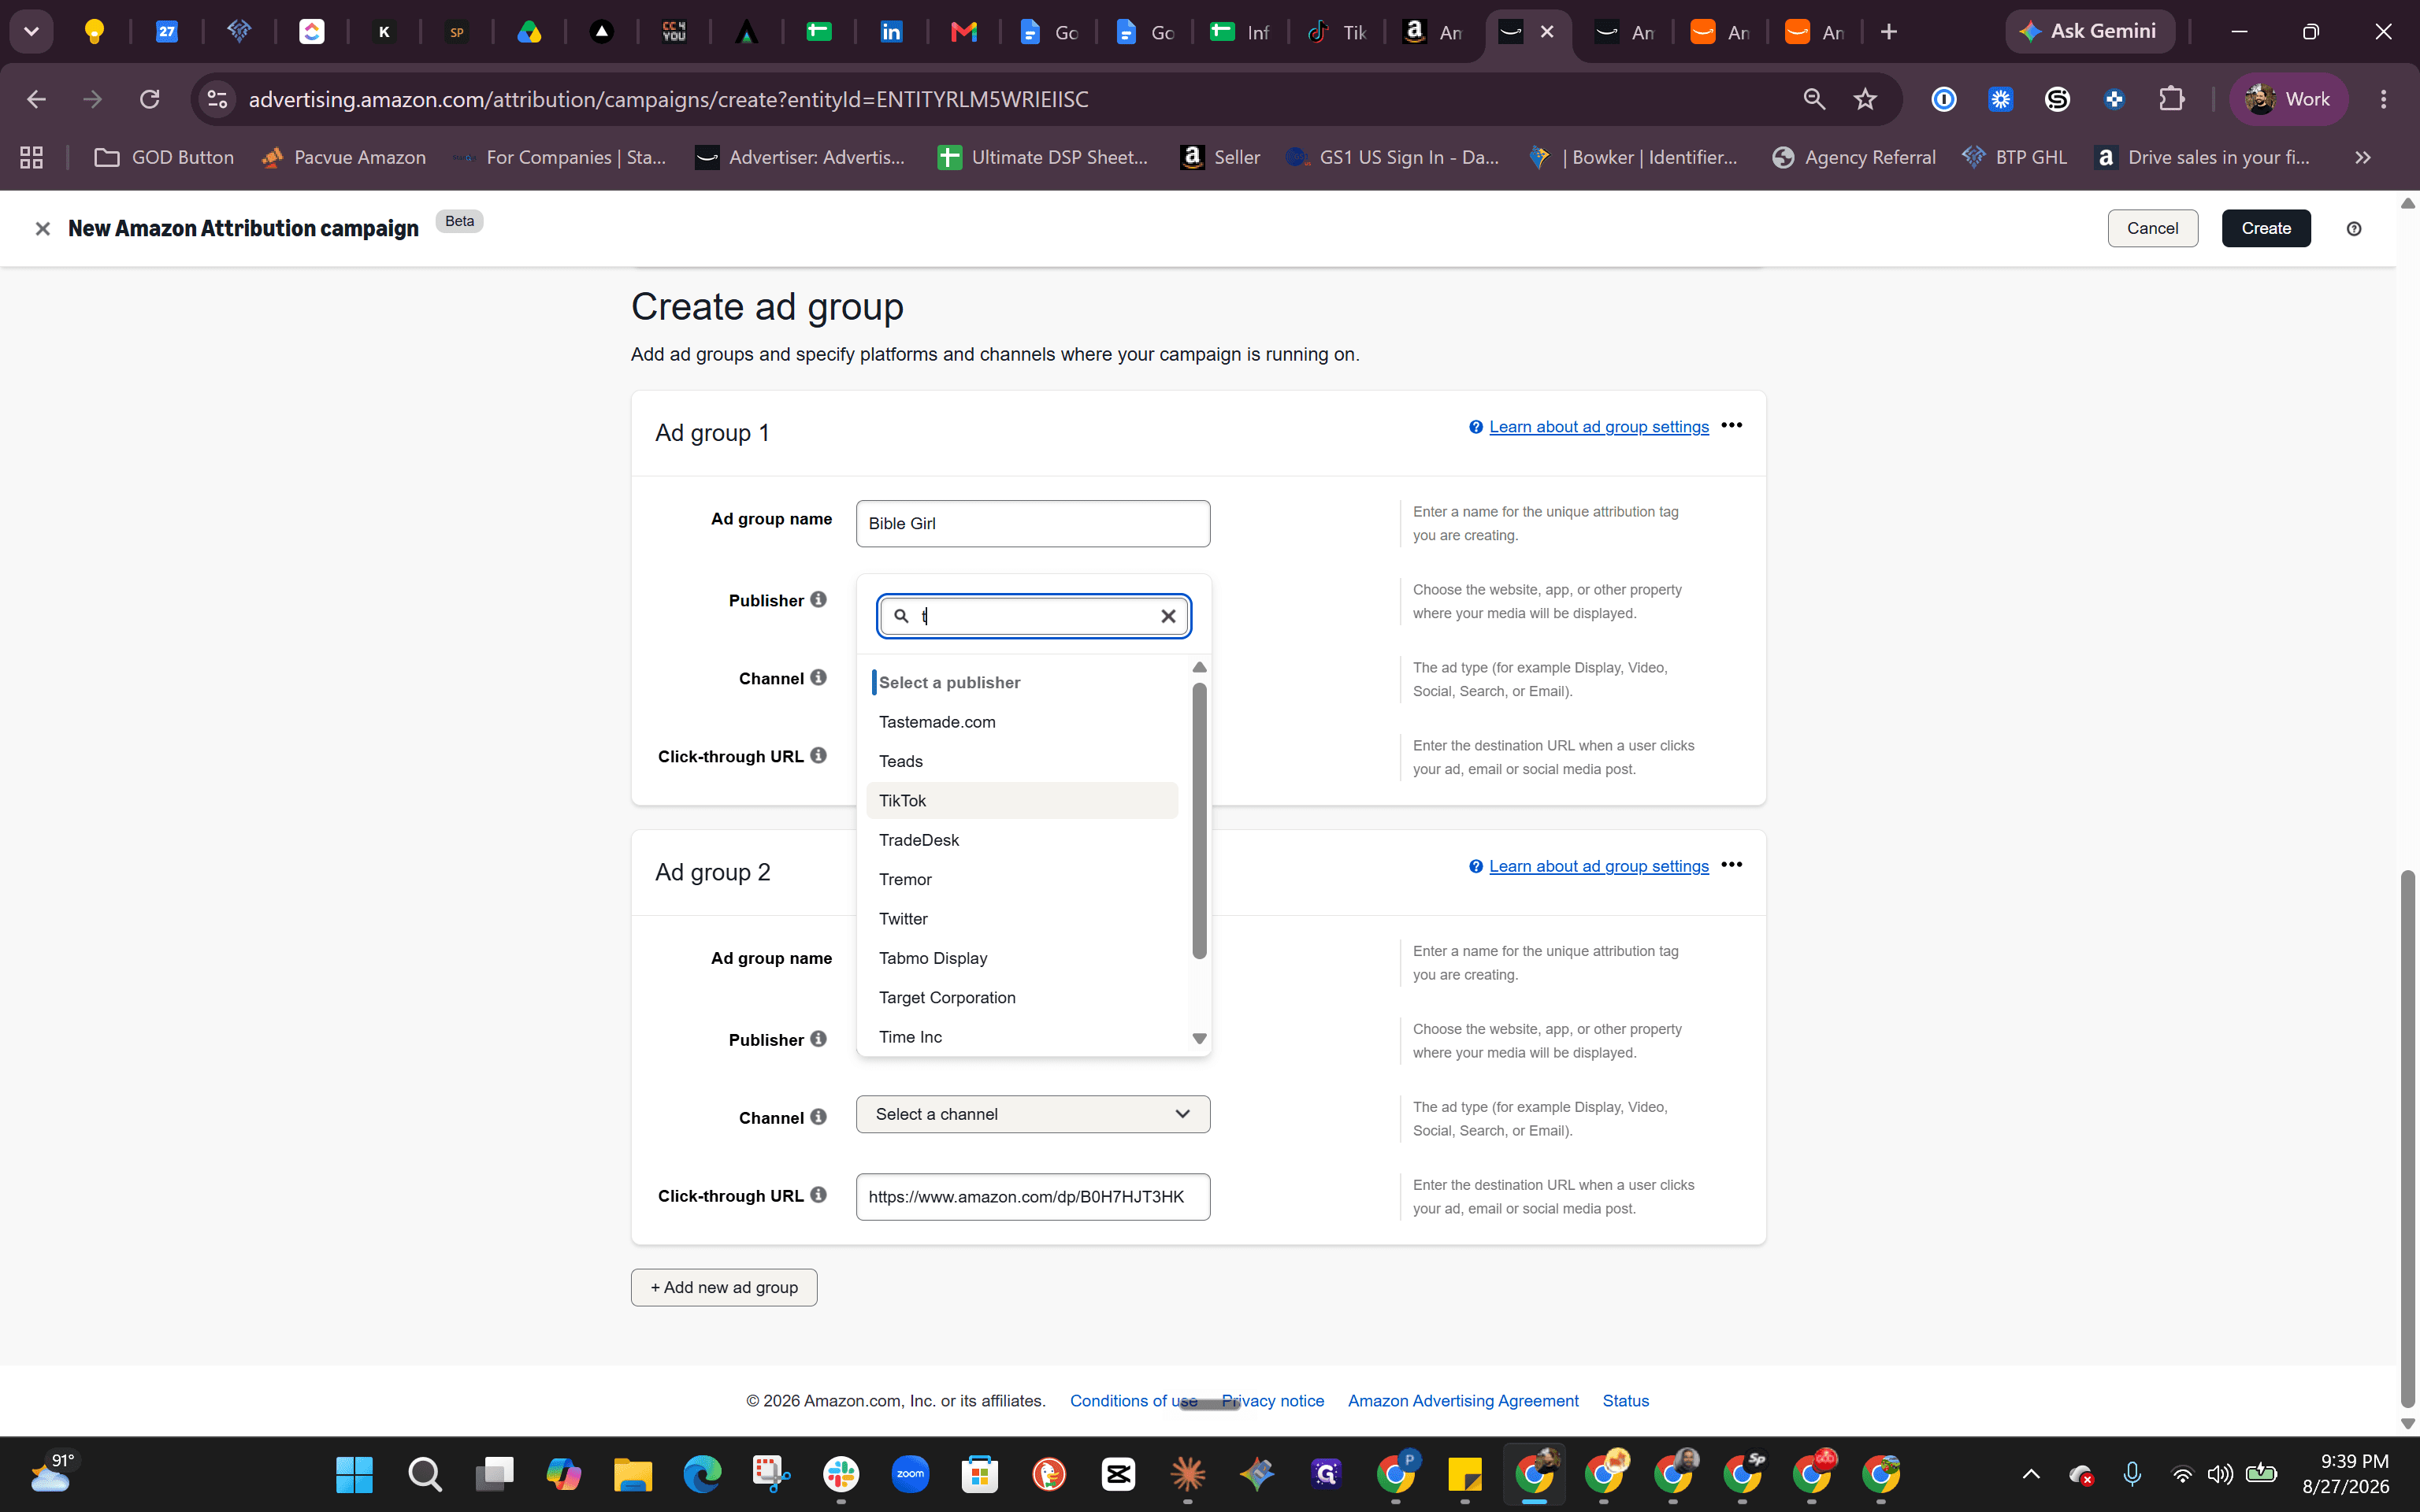Show hidden bookmarks with the double chevron
2420x1512 pixels.
(2363, 157)
